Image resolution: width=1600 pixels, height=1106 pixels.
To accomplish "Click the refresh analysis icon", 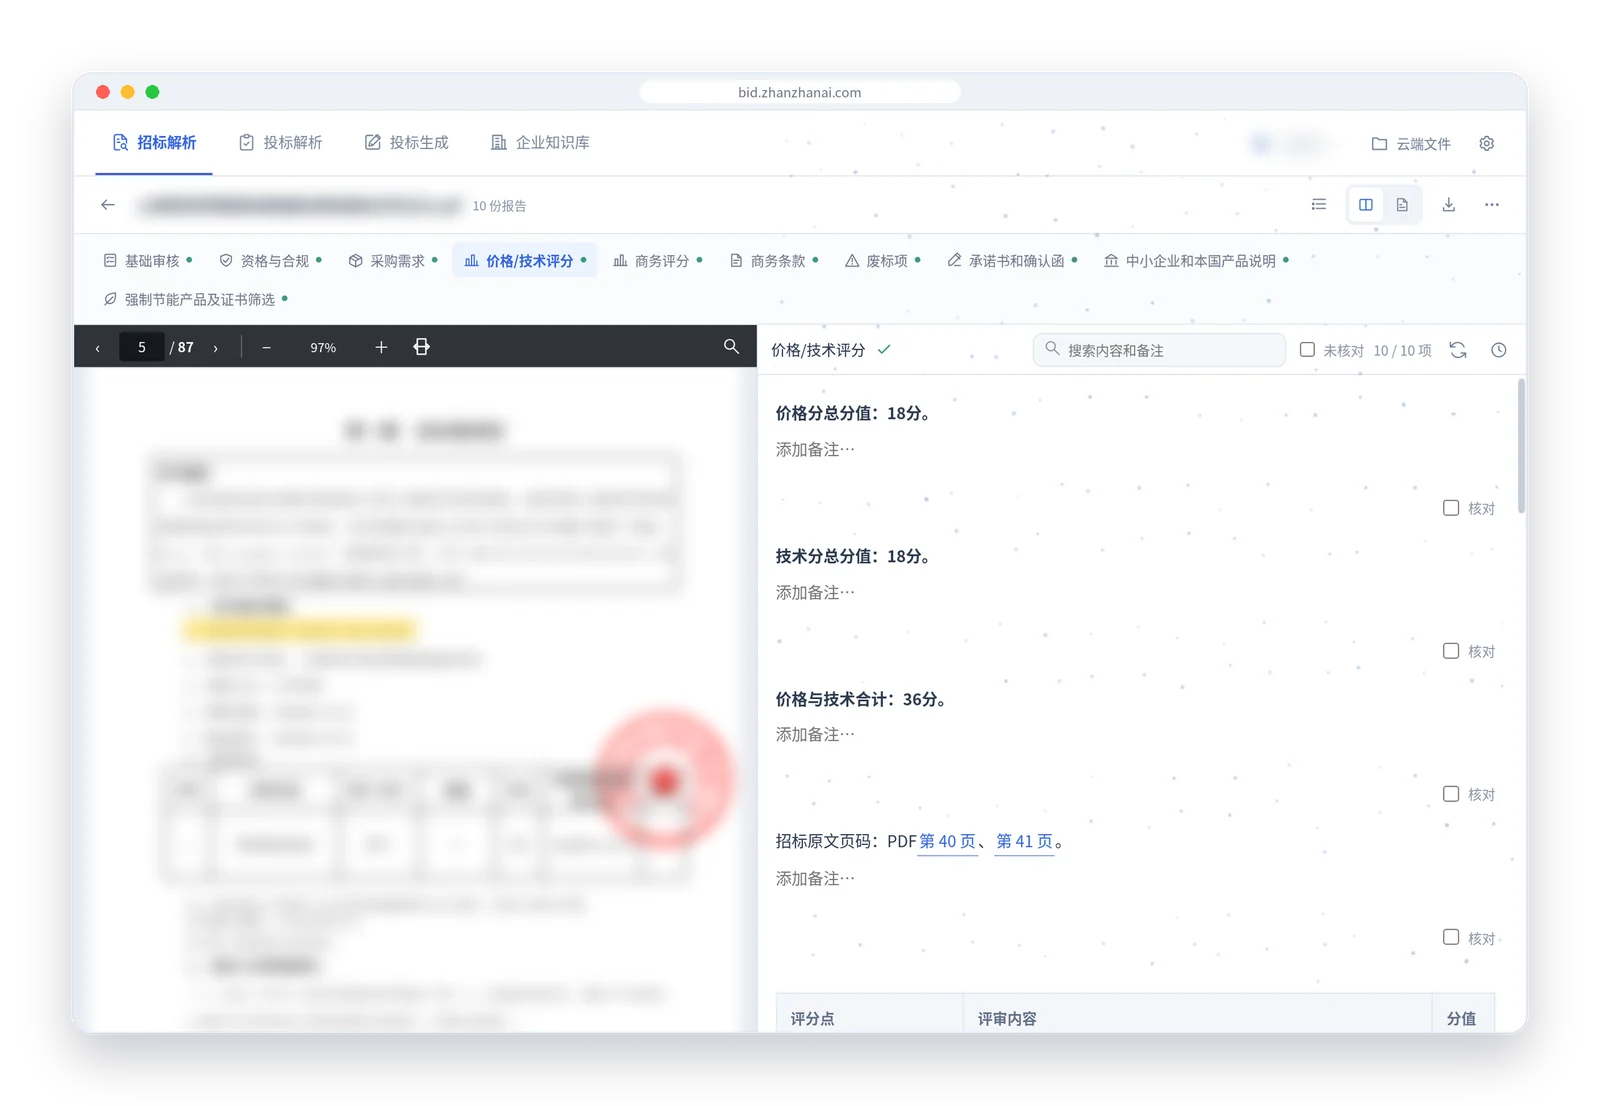I will (x=1458, y=350).
